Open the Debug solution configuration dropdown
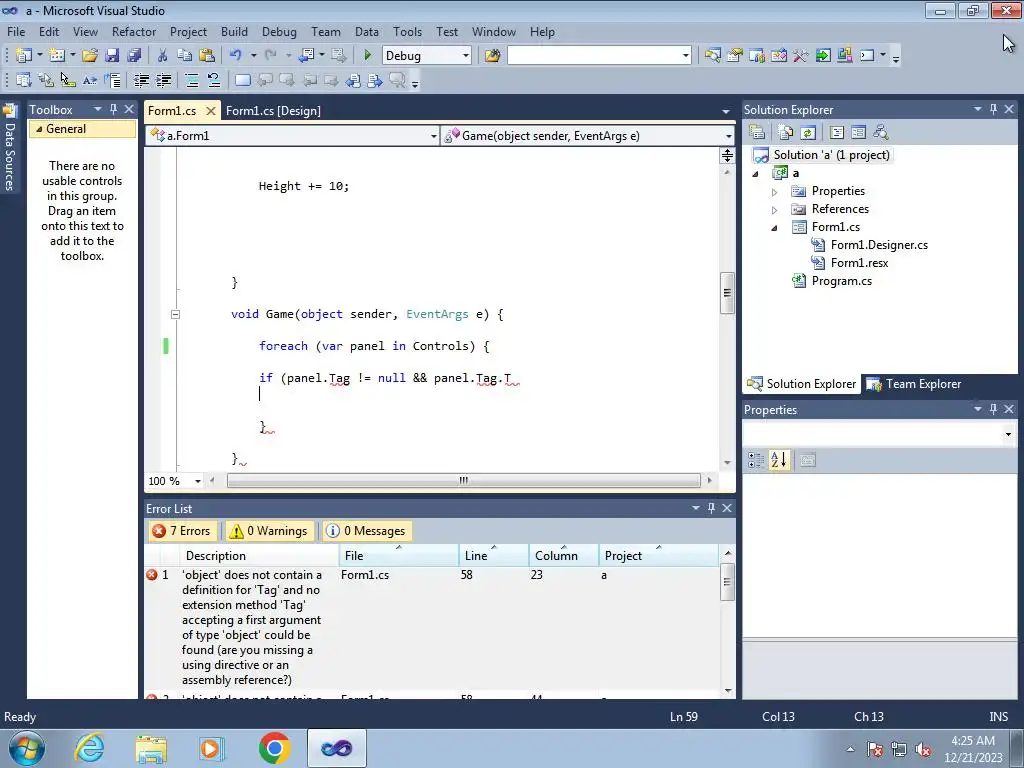The width and height of the screenshot is (1024, 768). (466, 56)
